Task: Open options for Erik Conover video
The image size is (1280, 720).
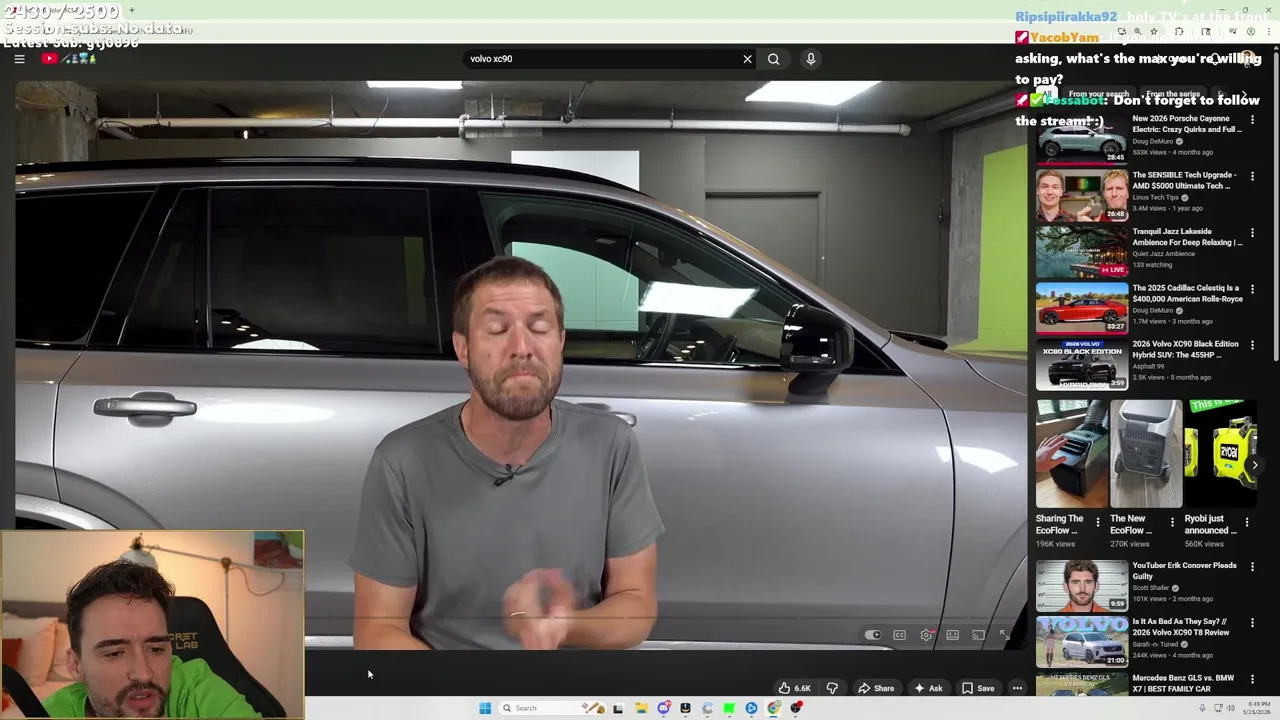Action: [x=1252, y=566]
